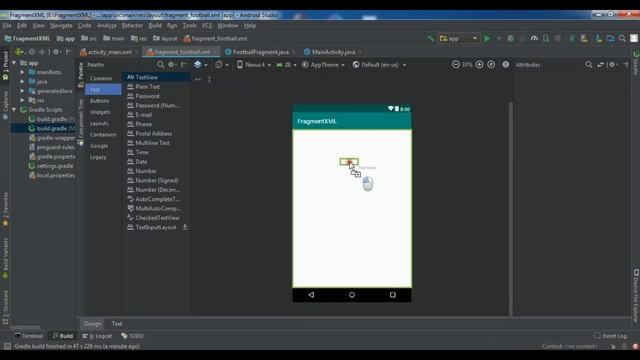Zoom out the design preview
The height and width of the screenshot is (360, 640).
[x=456, y=64]
